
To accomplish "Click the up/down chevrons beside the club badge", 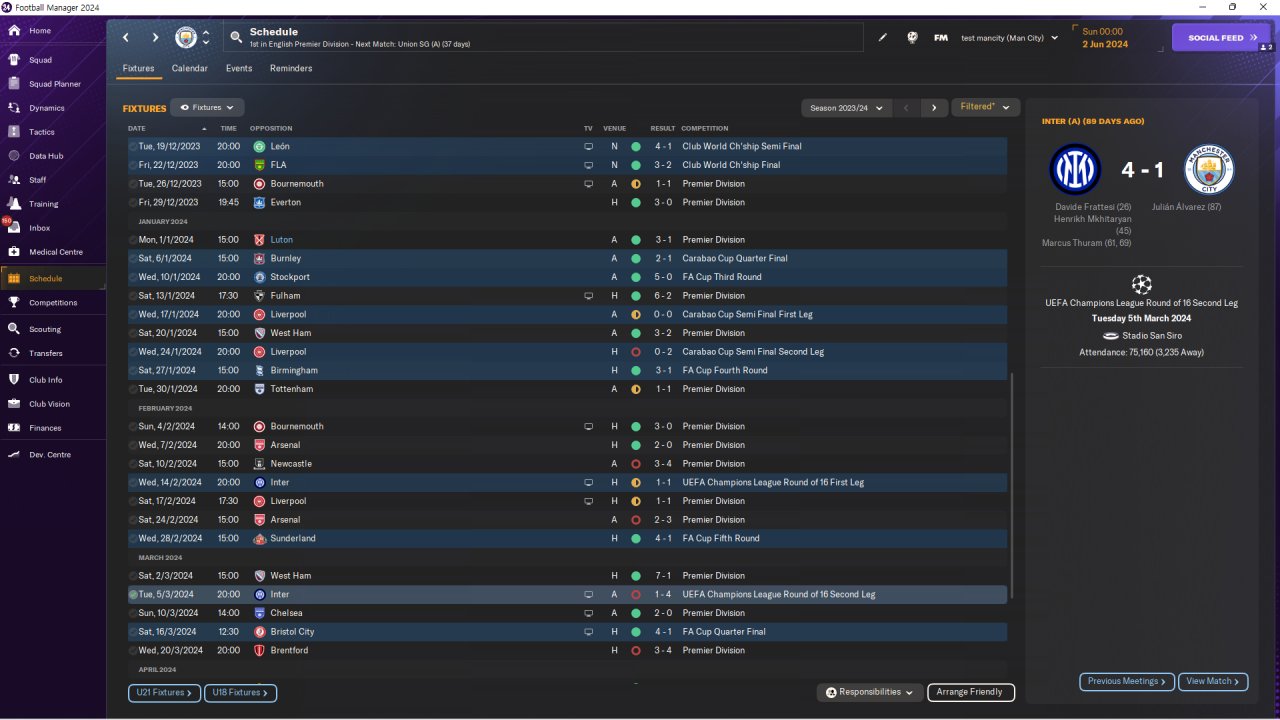I will tap(206, 38).
